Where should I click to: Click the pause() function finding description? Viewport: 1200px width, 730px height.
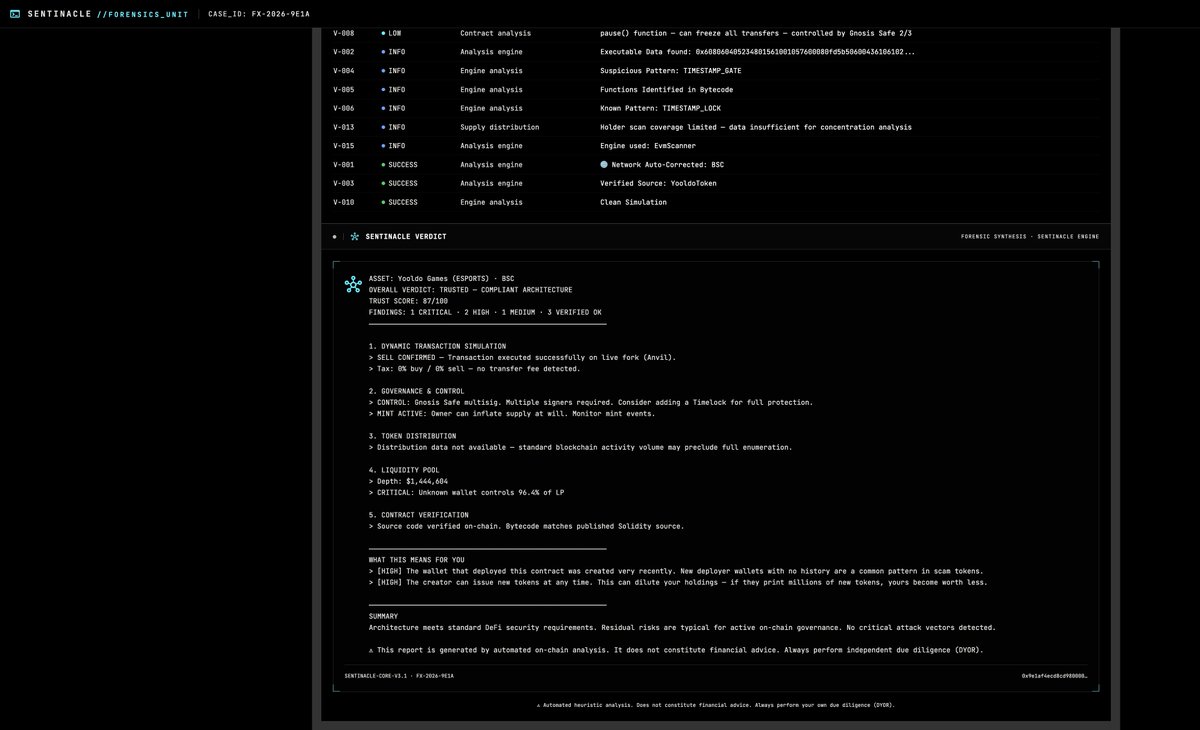tap(755, 33)
